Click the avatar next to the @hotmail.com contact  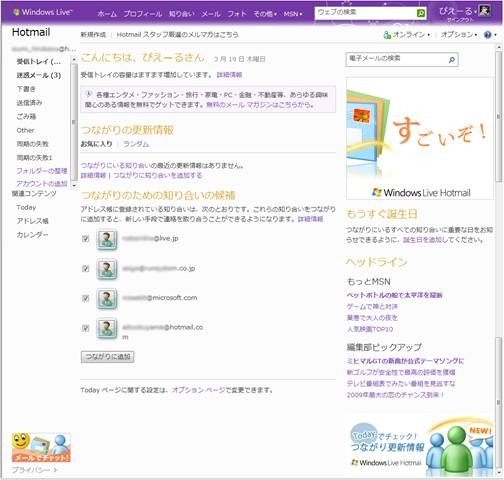coord(107,328)
